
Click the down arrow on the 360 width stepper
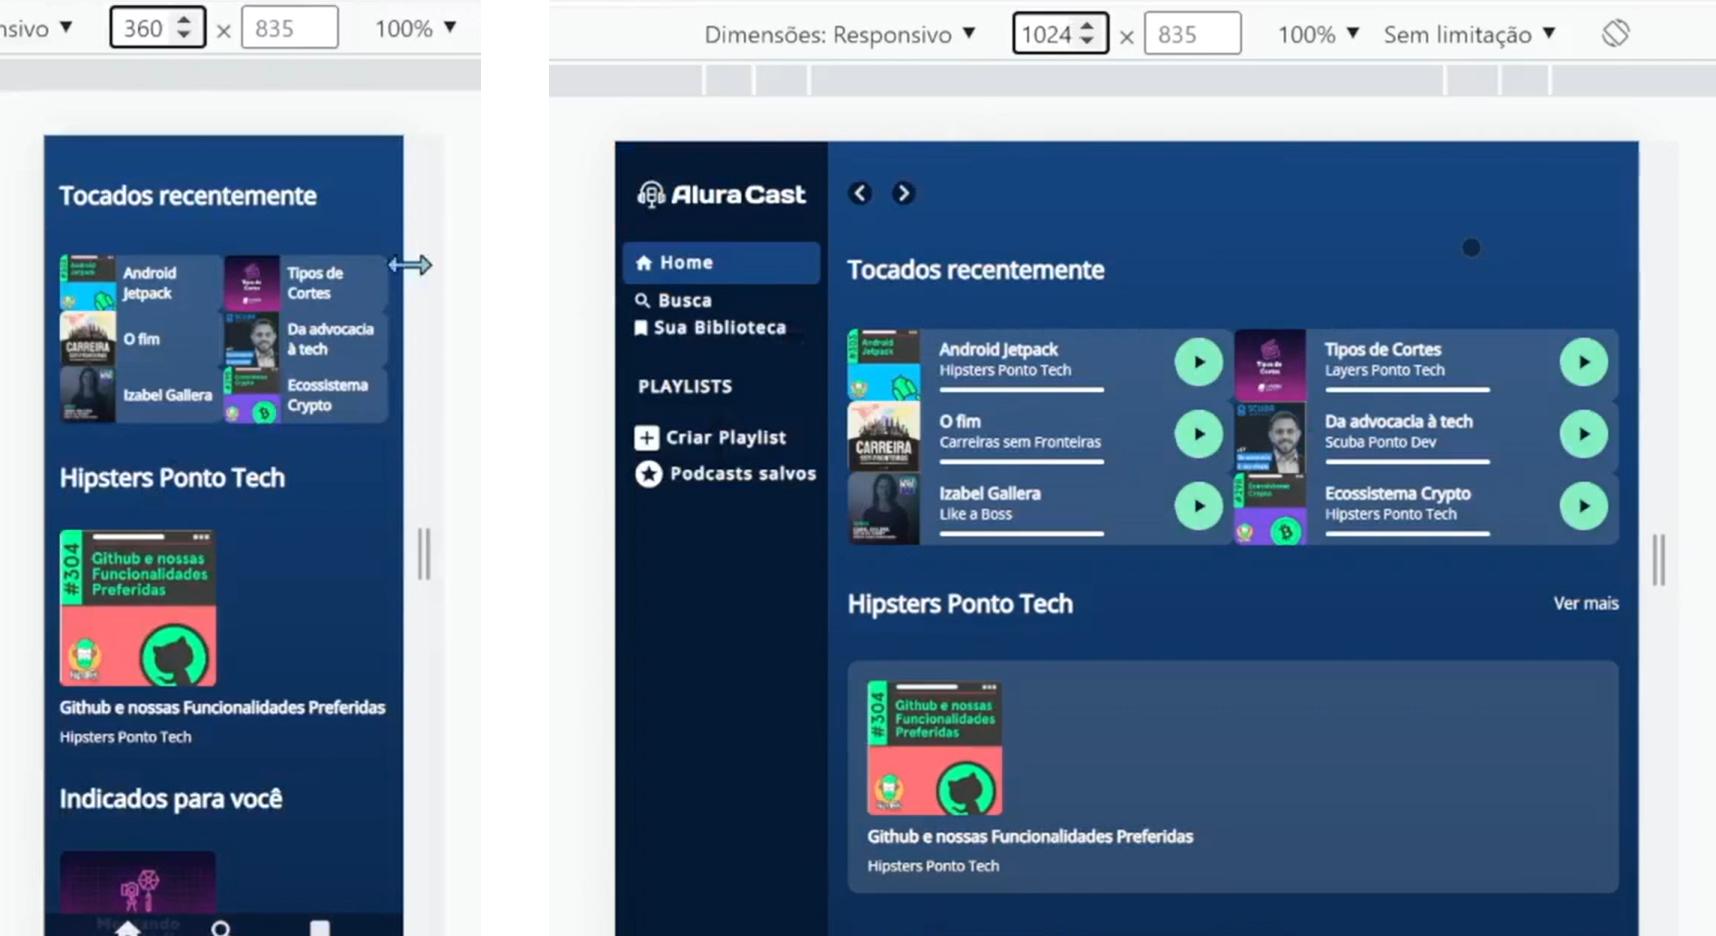tap(183, 36)
